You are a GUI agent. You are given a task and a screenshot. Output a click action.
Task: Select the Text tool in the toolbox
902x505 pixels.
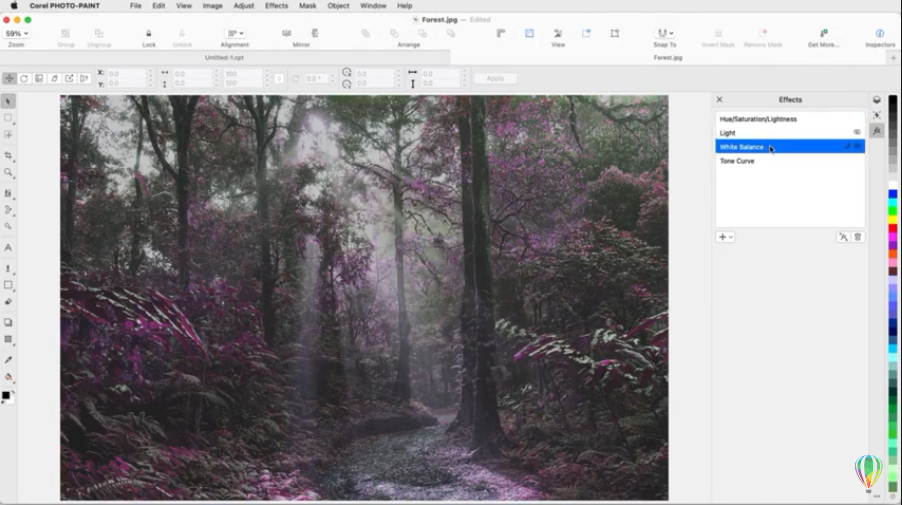[x=8, y=247]
